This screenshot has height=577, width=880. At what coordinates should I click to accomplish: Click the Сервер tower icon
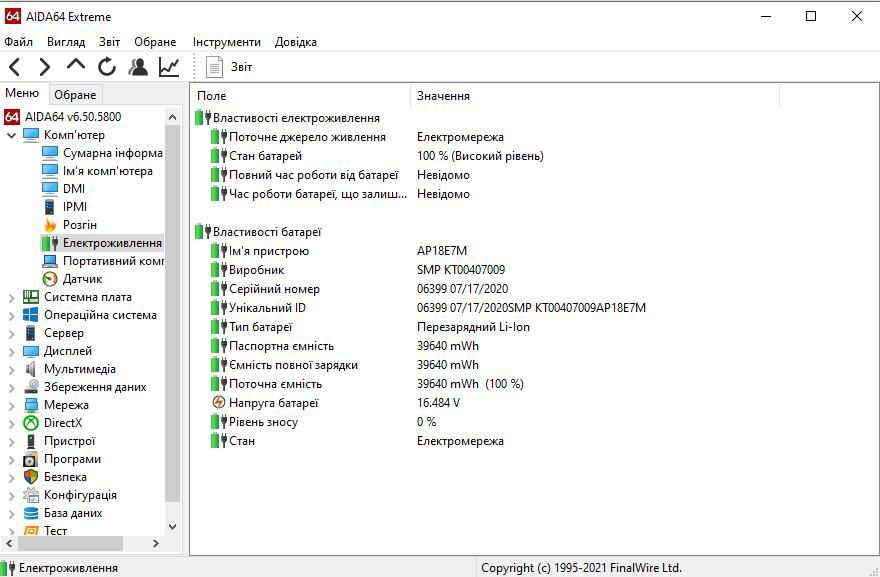pyautogui.click(x=30, y=332)
